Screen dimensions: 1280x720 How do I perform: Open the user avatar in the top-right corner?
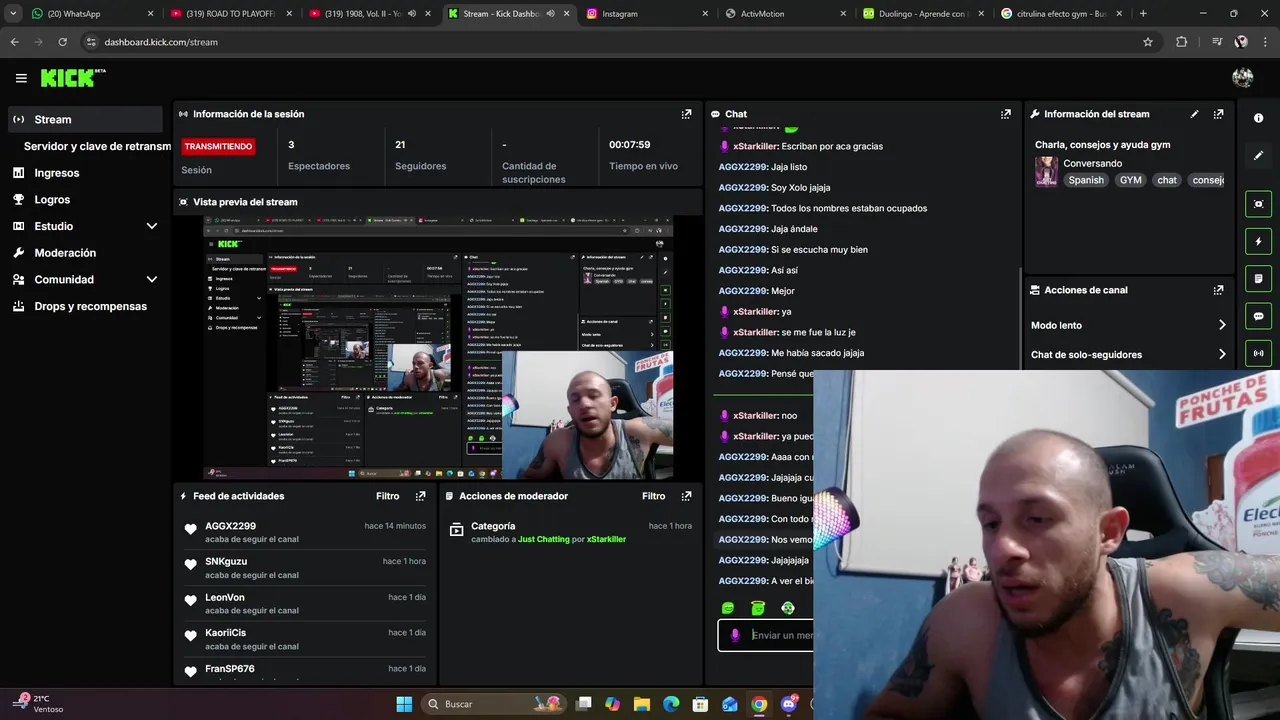tap(1243, 78)
